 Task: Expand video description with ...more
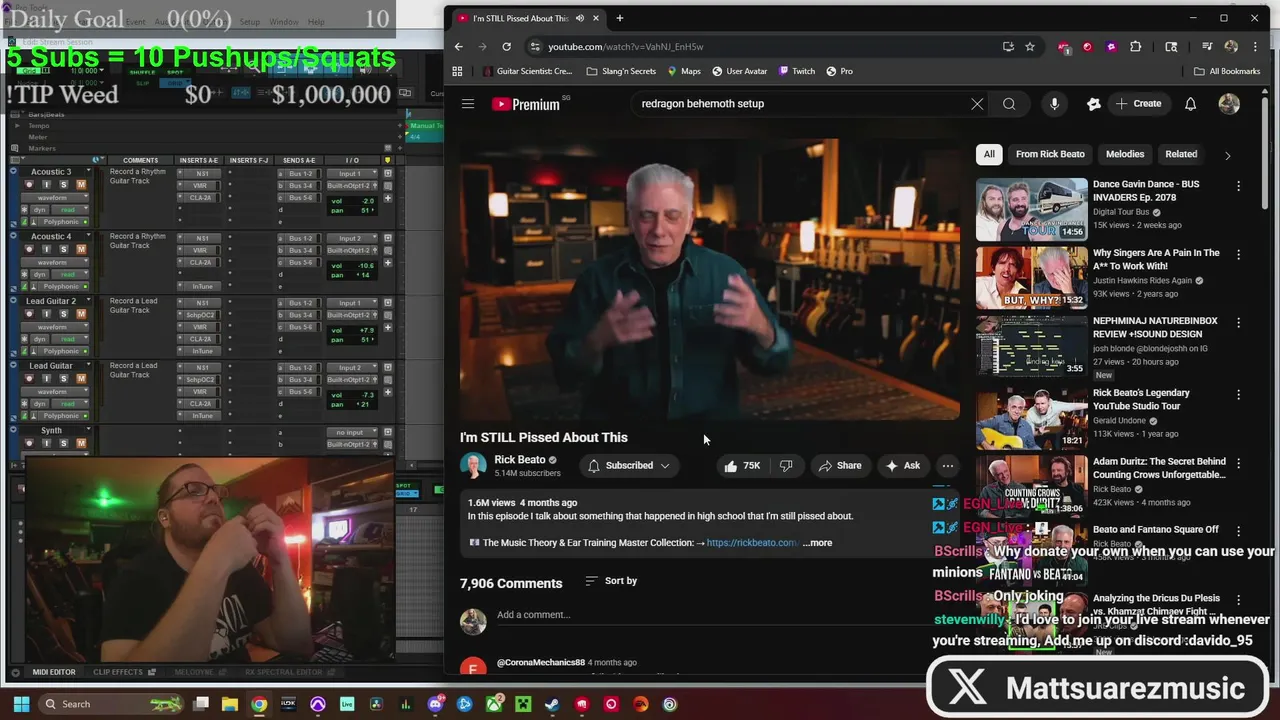coord(817,543)
